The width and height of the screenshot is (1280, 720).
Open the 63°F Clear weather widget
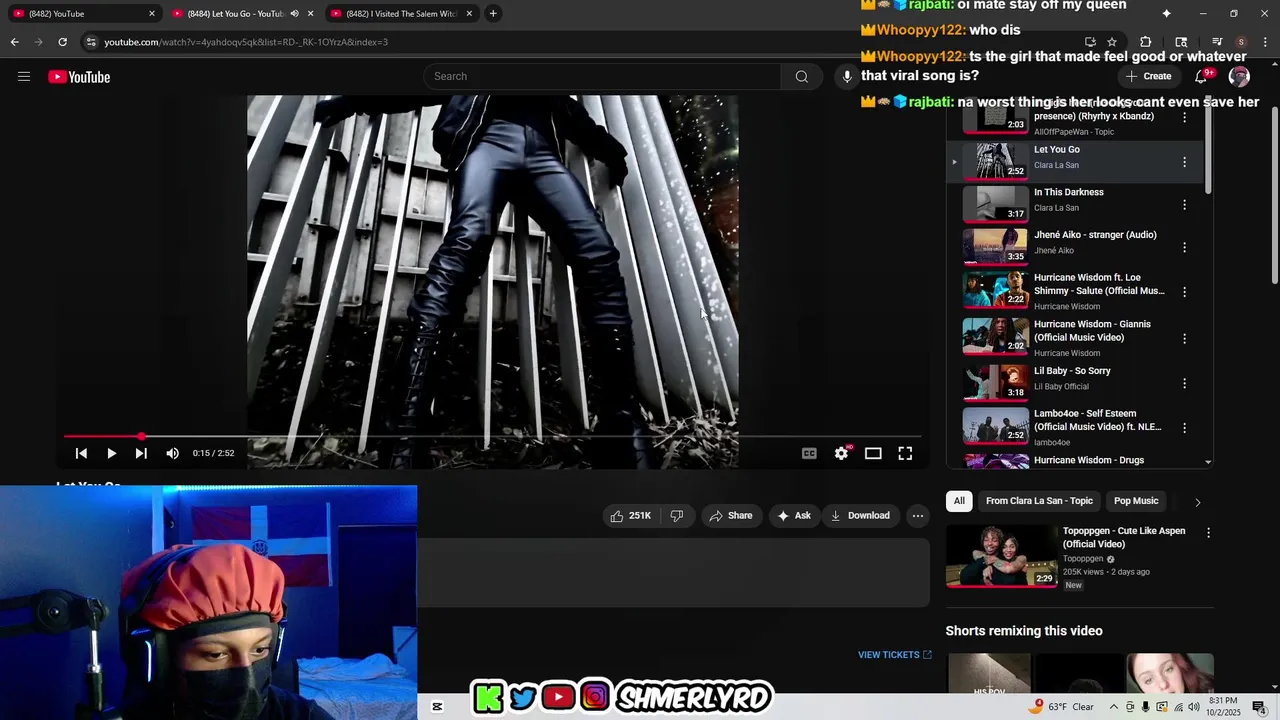click(x=1063, y=707)
